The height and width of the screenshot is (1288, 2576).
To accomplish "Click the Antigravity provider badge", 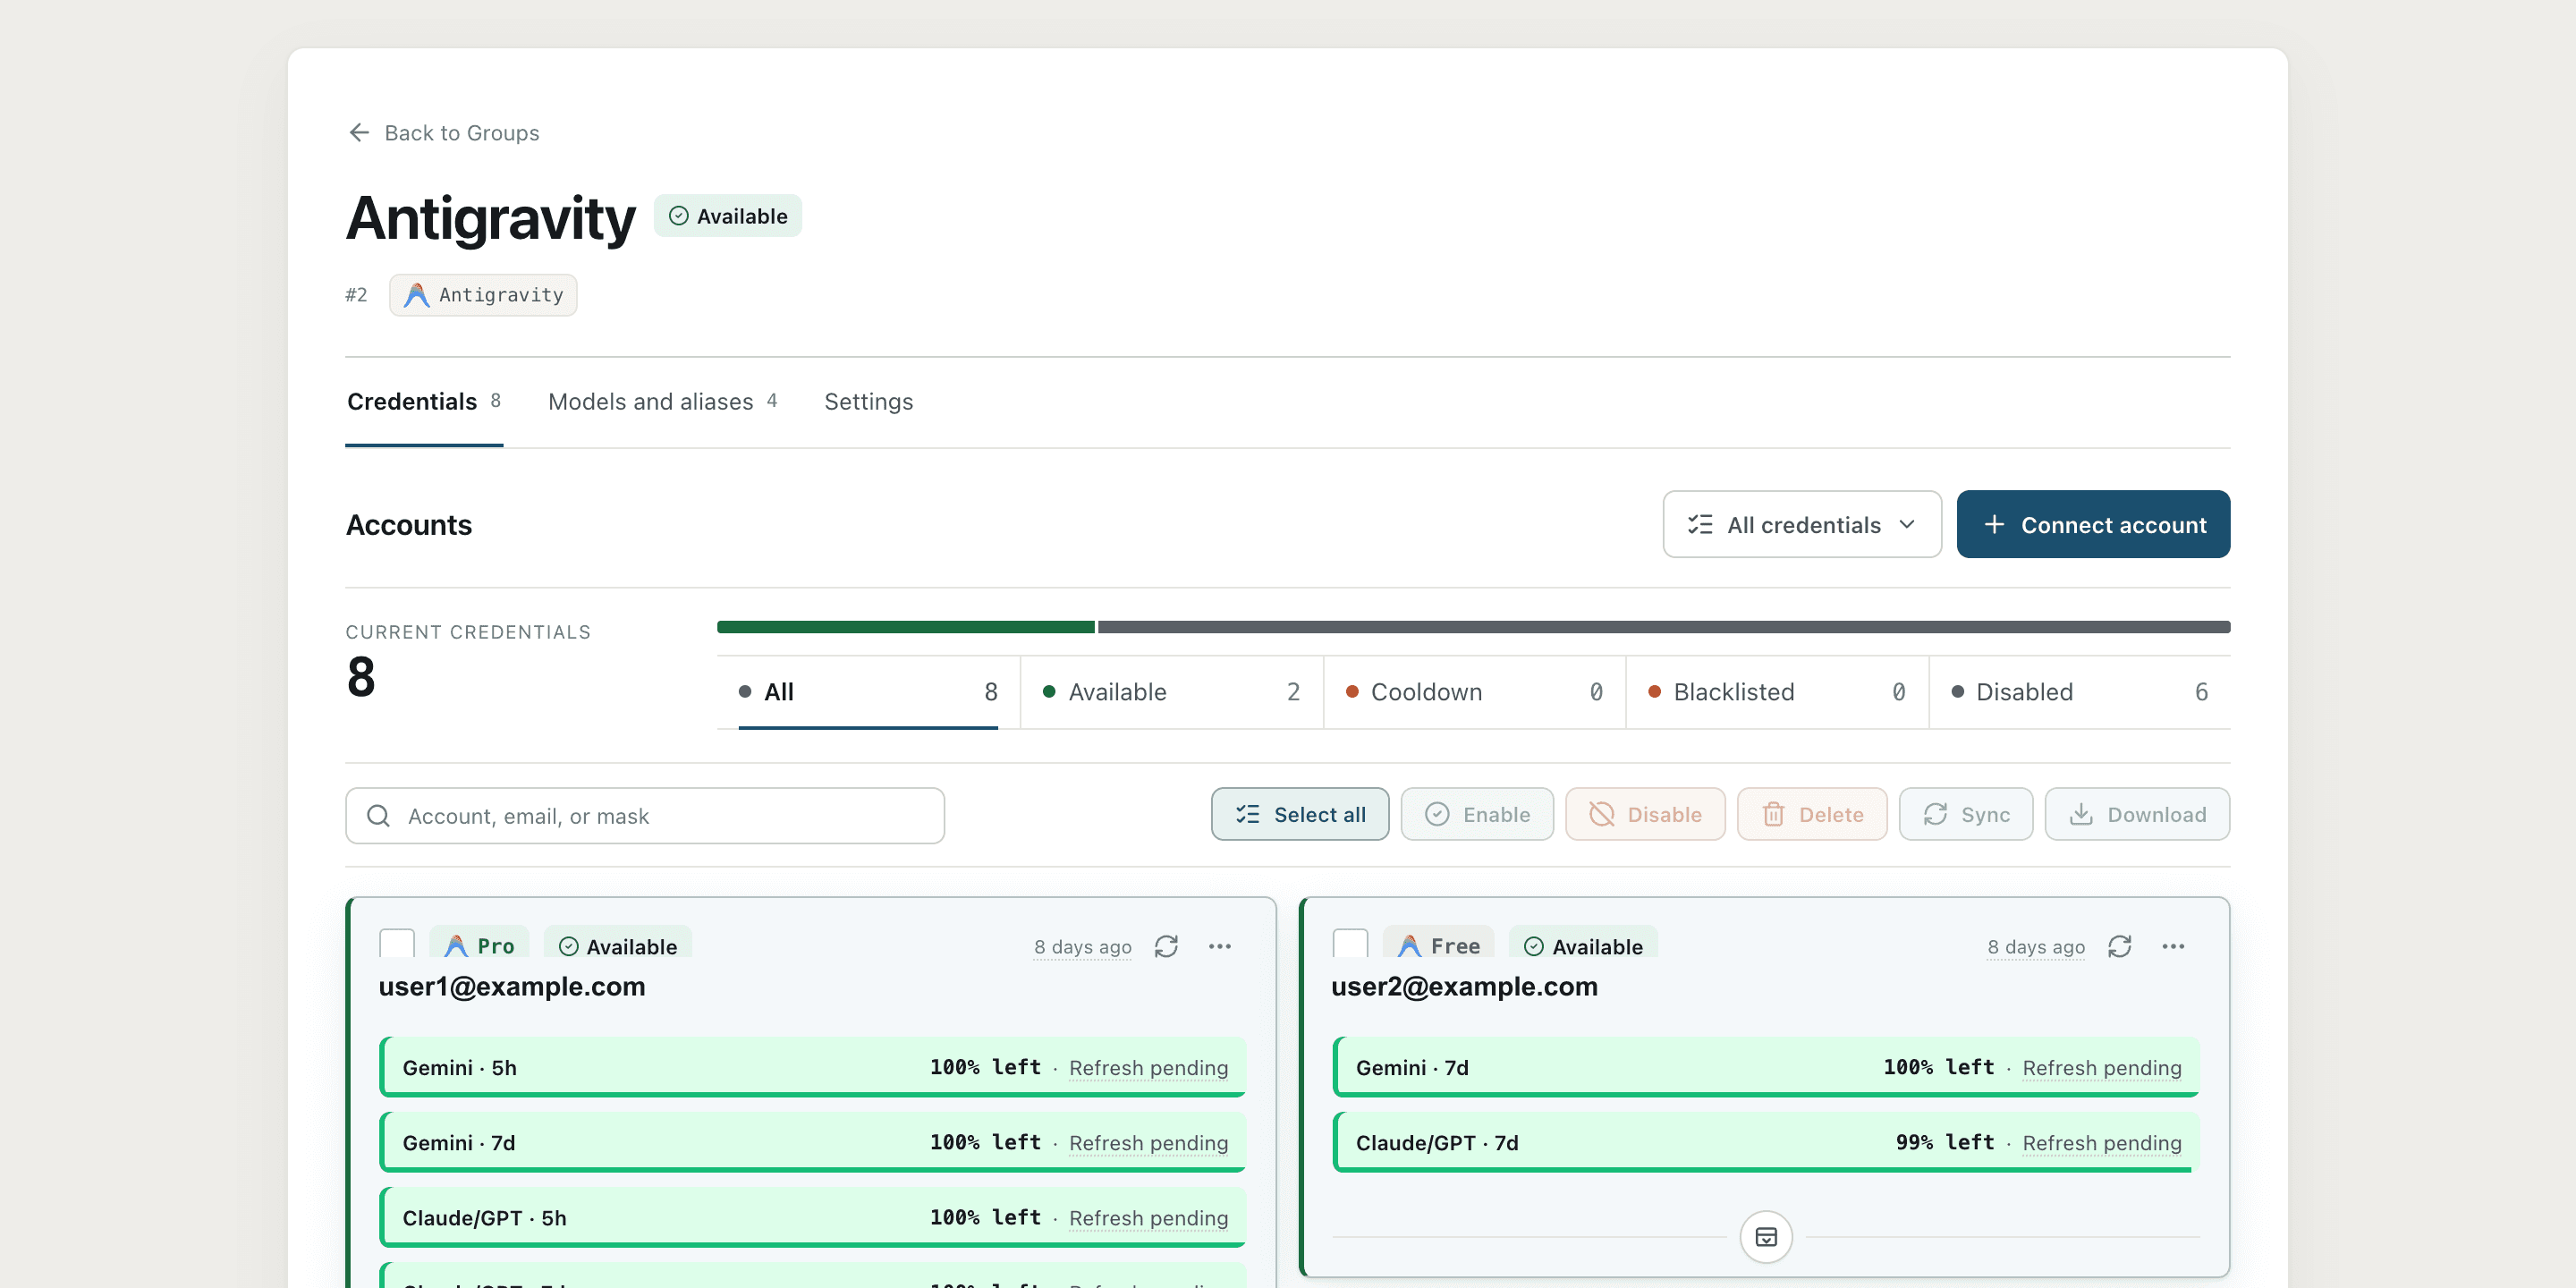I will [483, 295].
